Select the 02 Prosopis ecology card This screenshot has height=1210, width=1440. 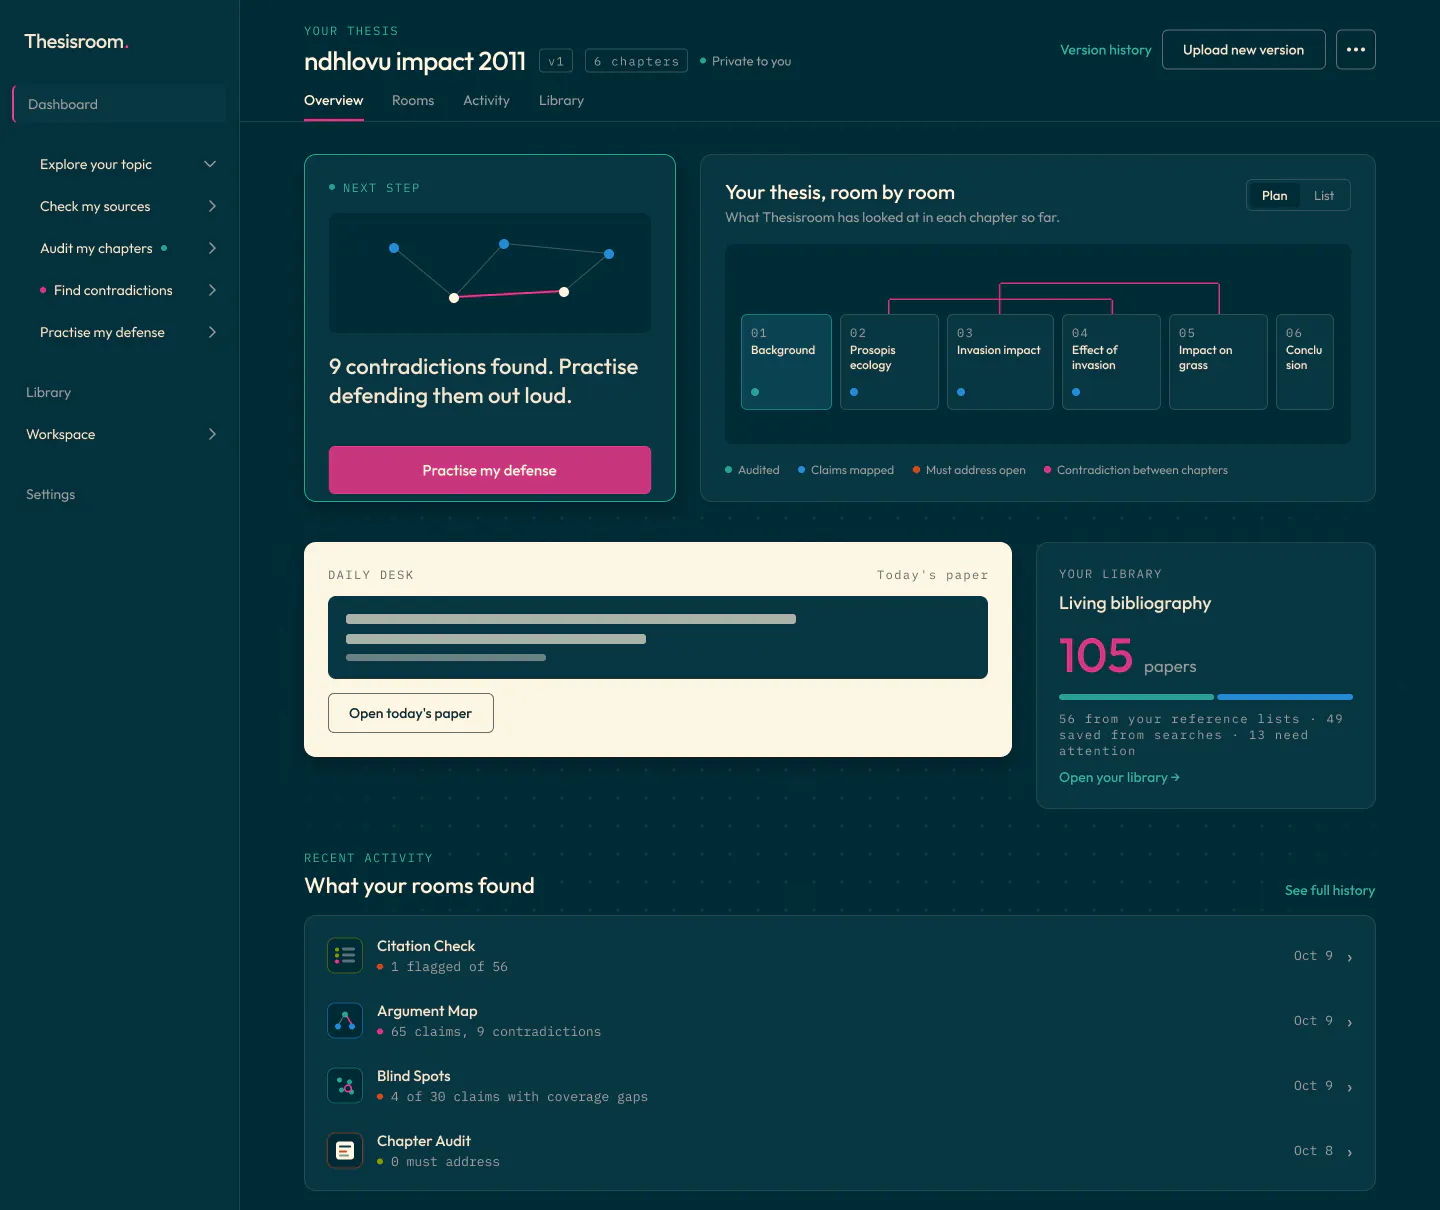[889, 362]
